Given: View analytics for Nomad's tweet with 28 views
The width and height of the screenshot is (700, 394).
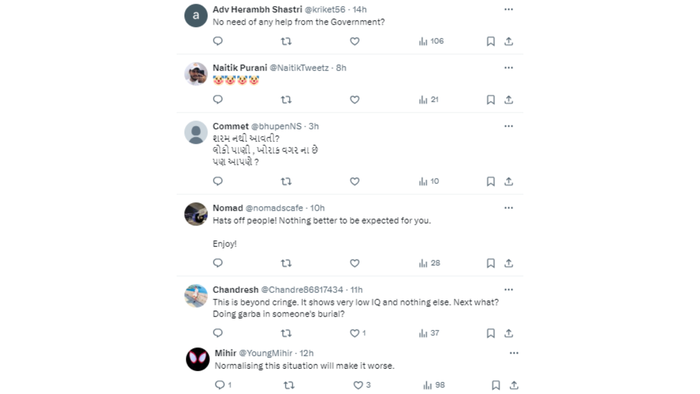Looking at the screenshot, I should 429,263.
